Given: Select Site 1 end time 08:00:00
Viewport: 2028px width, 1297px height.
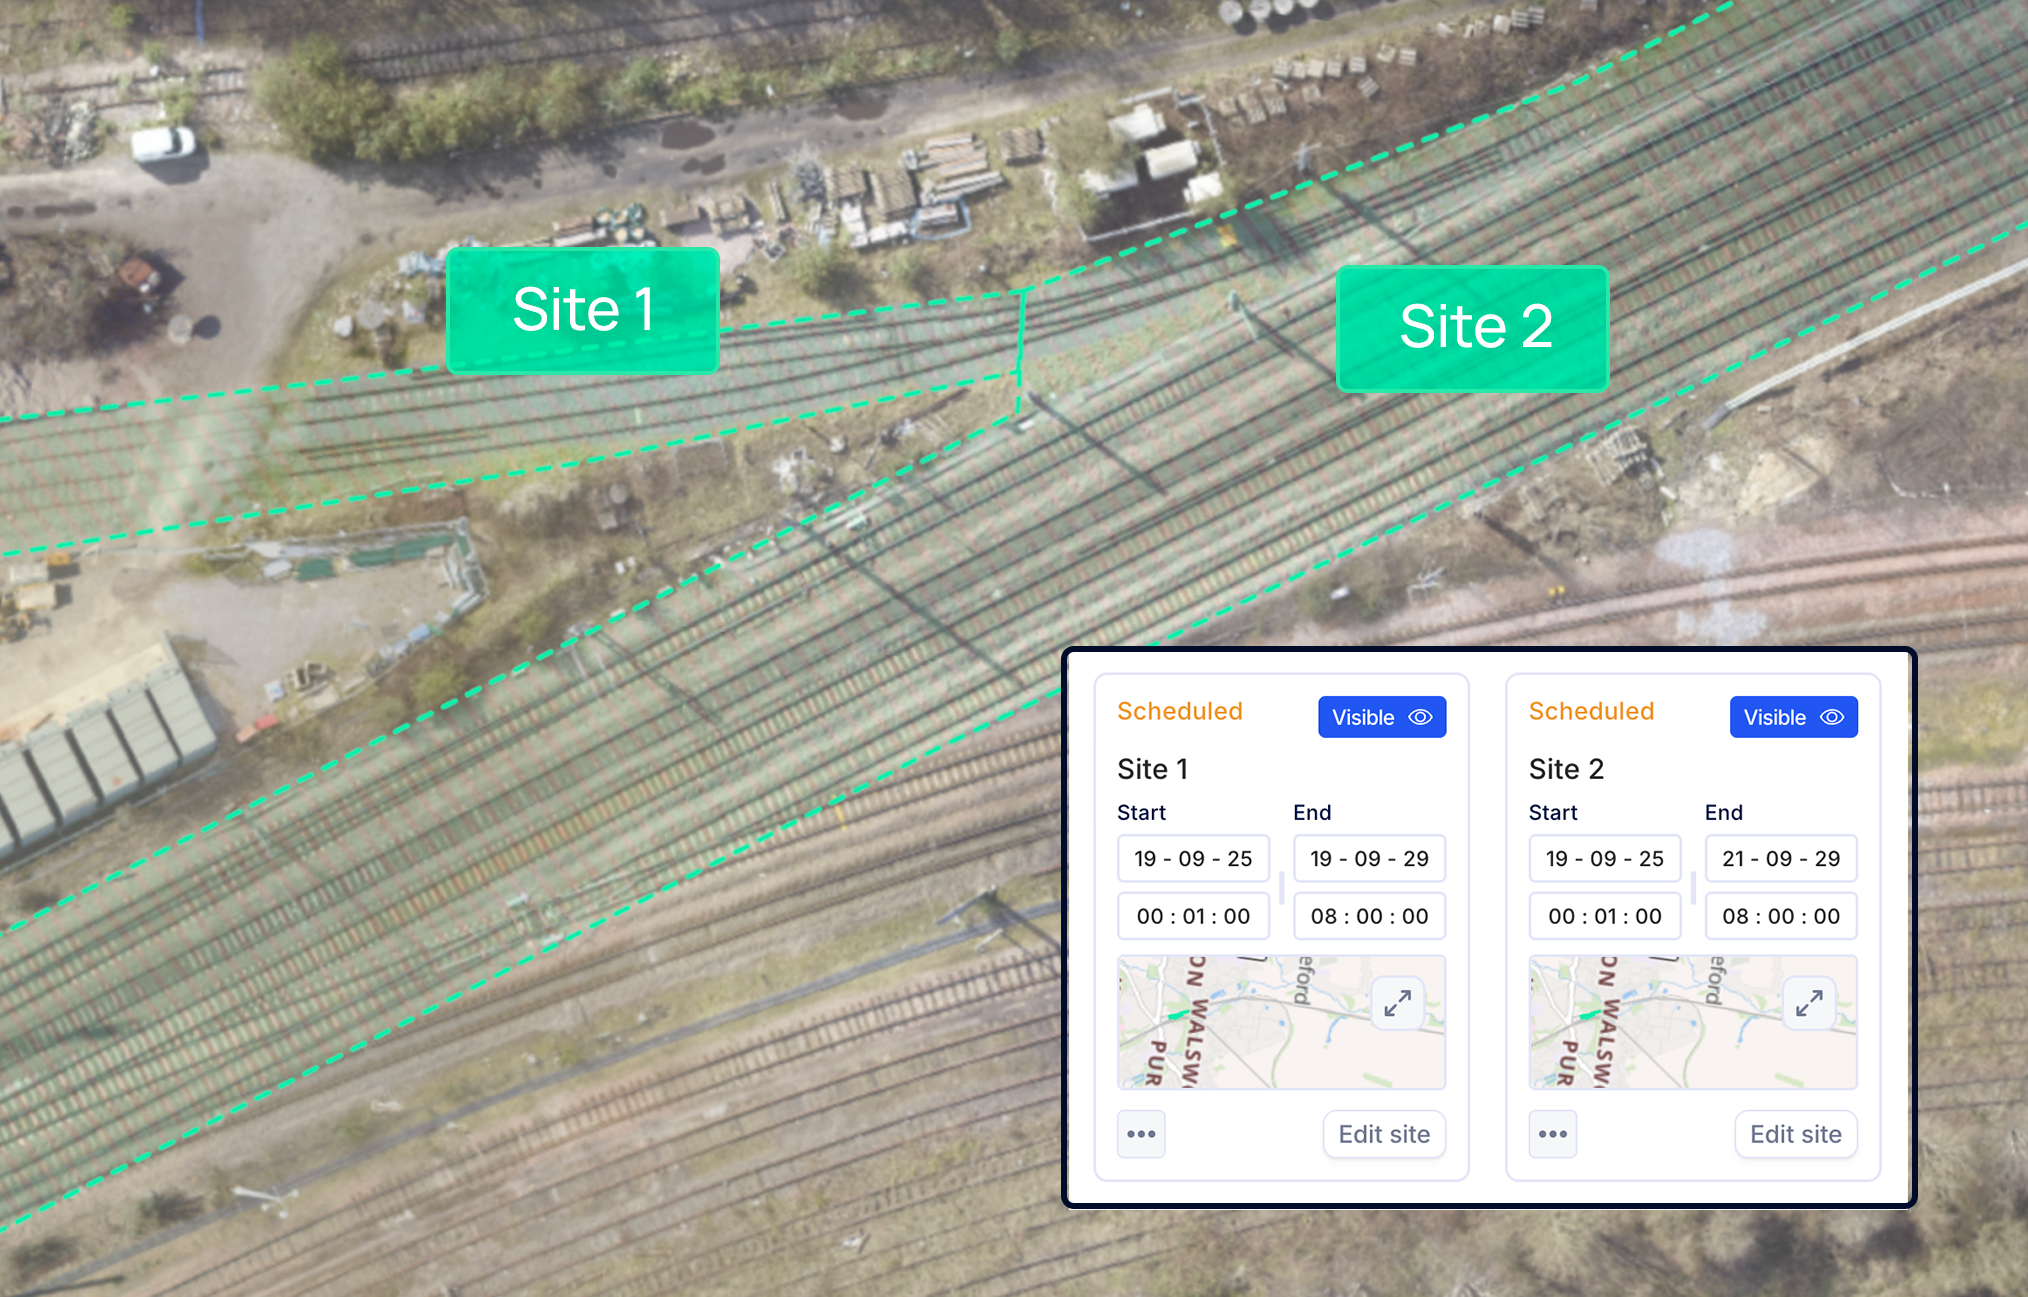Looking at the screenshot, I should (1369, 916).
